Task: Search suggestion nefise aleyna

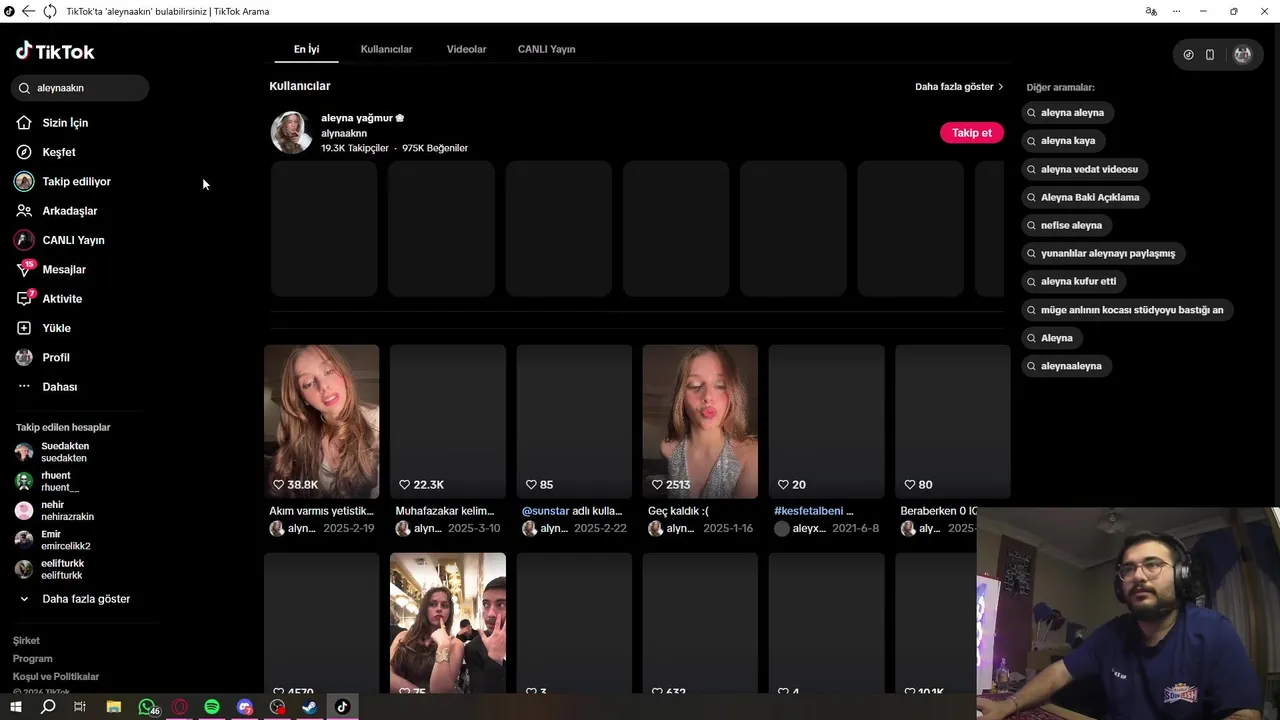Action: tap(1069, 225)
